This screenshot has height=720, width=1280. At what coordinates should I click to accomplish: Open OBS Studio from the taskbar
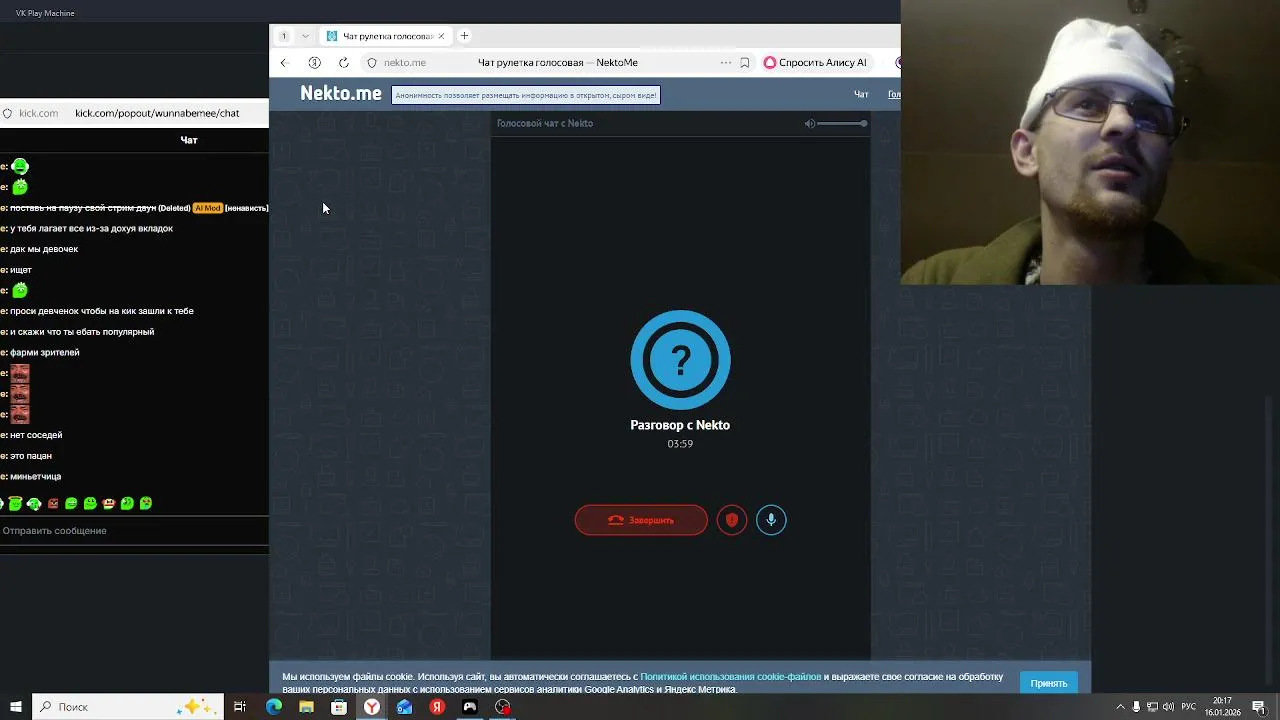[503, 707]
